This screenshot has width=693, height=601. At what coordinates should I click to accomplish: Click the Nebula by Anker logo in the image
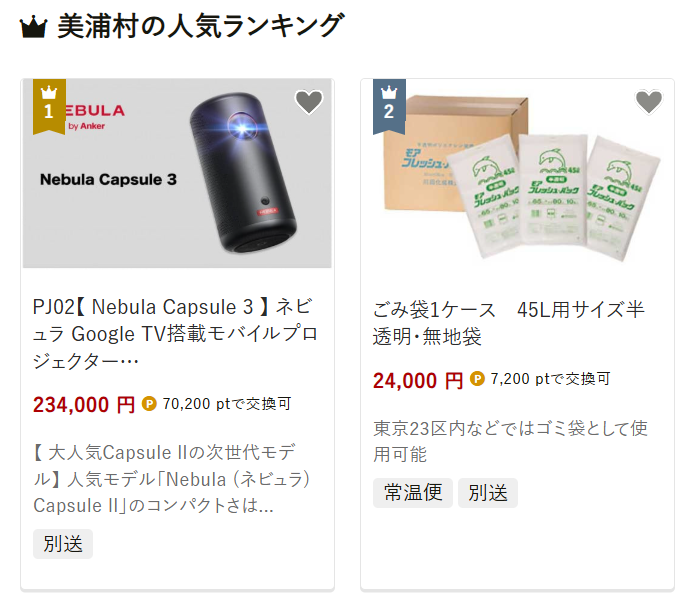pyautogui.click(x=95, y=117)
